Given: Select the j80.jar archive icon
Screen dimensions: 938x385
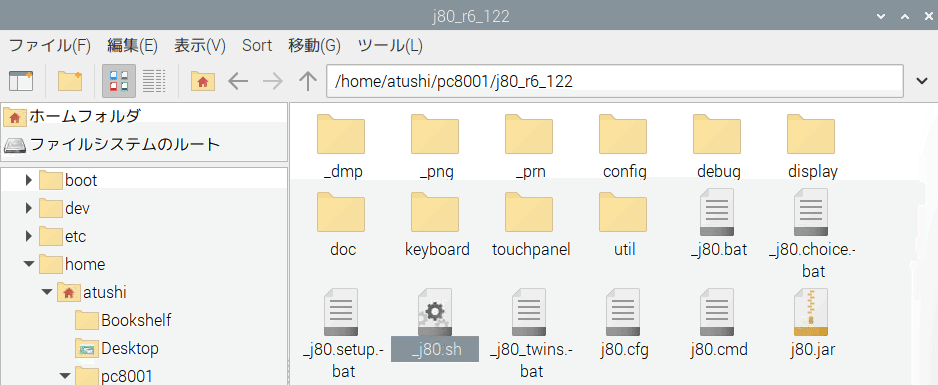Looking at the screenshot, I should pos(811,311).
